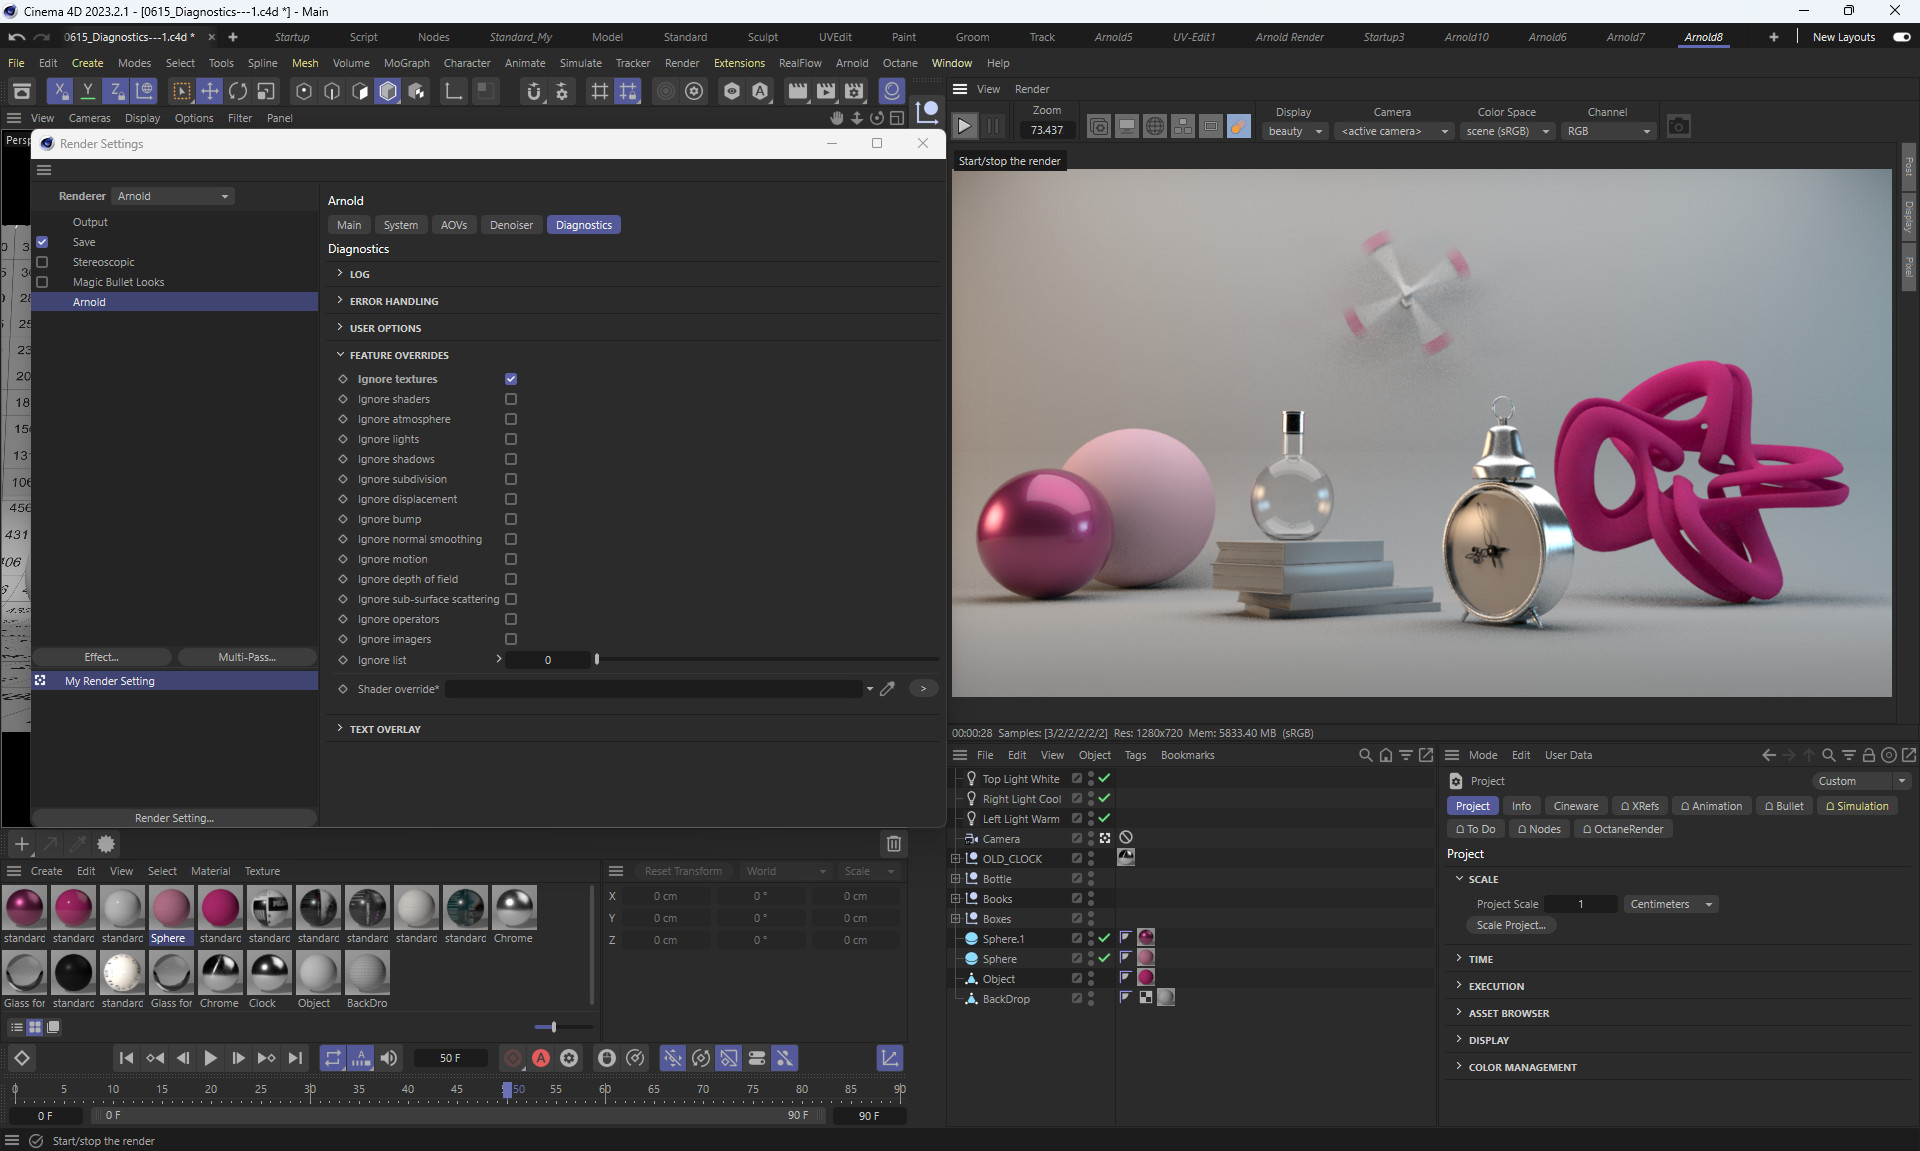
Task: Switch to the AOVs tab
Action: coord(453,225)
